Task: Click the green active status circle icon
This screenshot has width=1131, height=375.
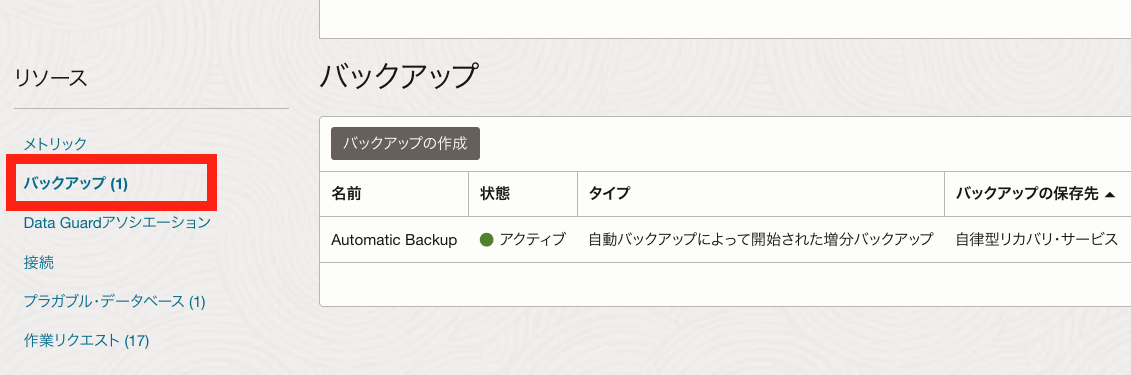Action: coord(486,239)
